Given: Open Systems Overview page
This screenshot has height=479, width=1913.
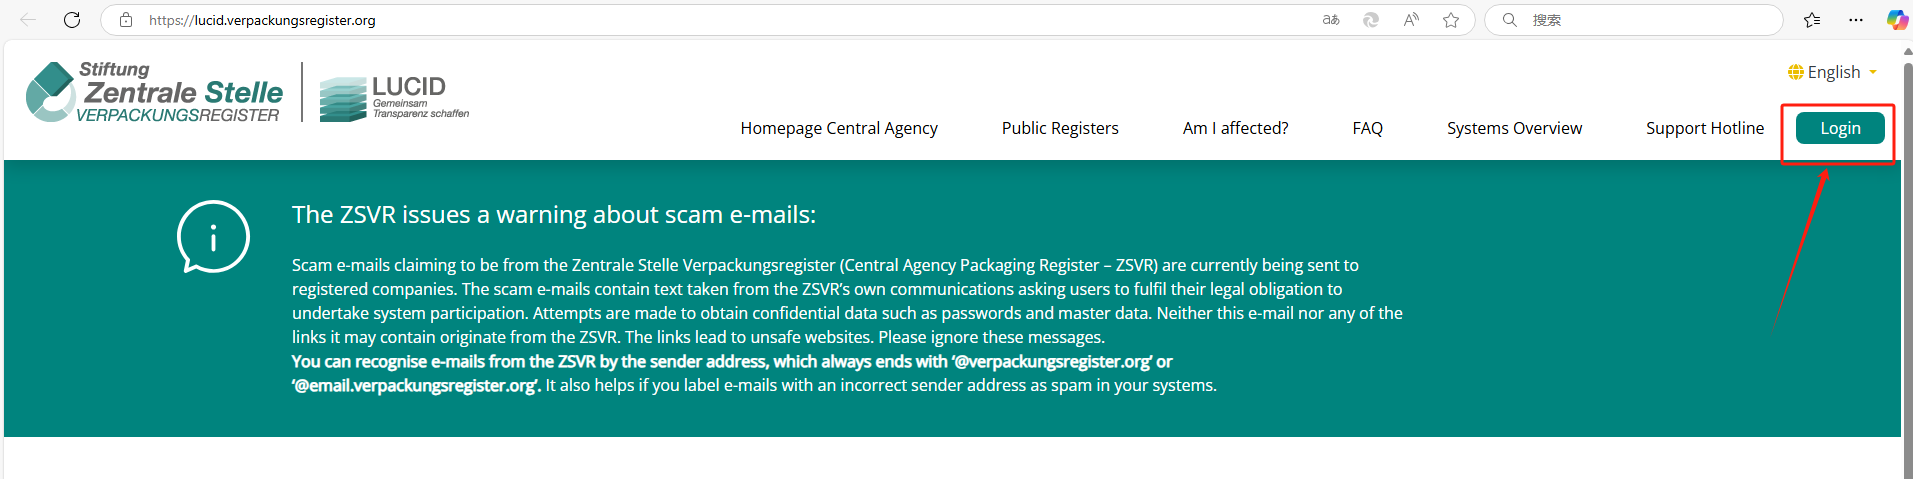Looking at the screenshot, I should pyautogui.click(x=1514, y=128).
